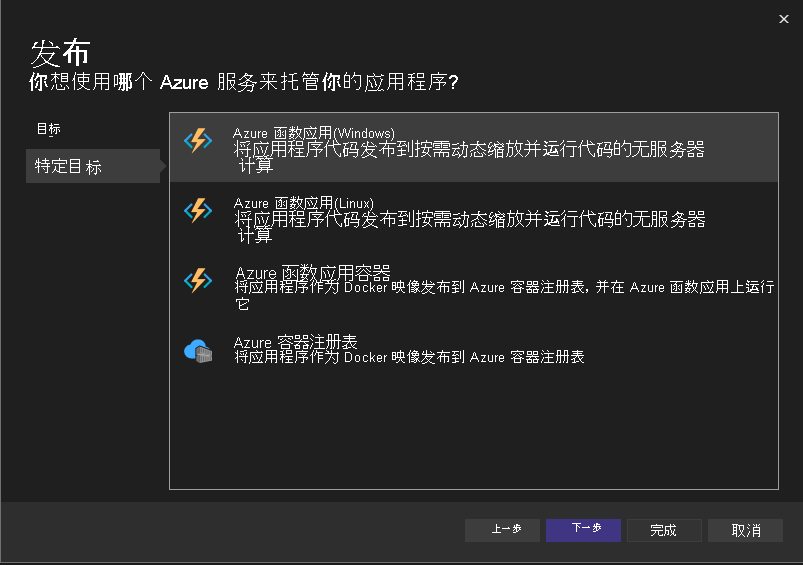Click the Azure 函数应用容器 lightning icon
This screenshot has height=565, width=803.
point(198,281)
